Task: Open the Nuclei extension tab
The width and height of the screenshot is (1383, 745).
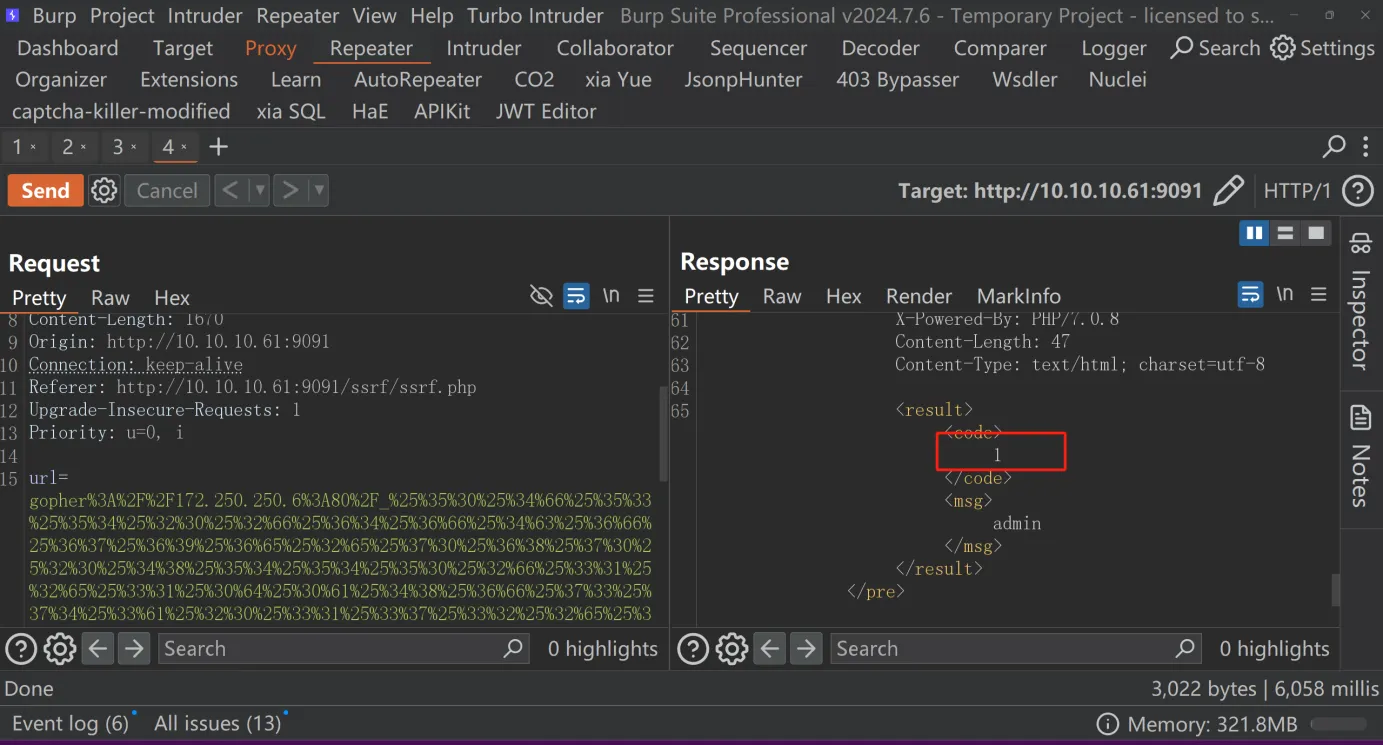Action: click(1117, 79)
